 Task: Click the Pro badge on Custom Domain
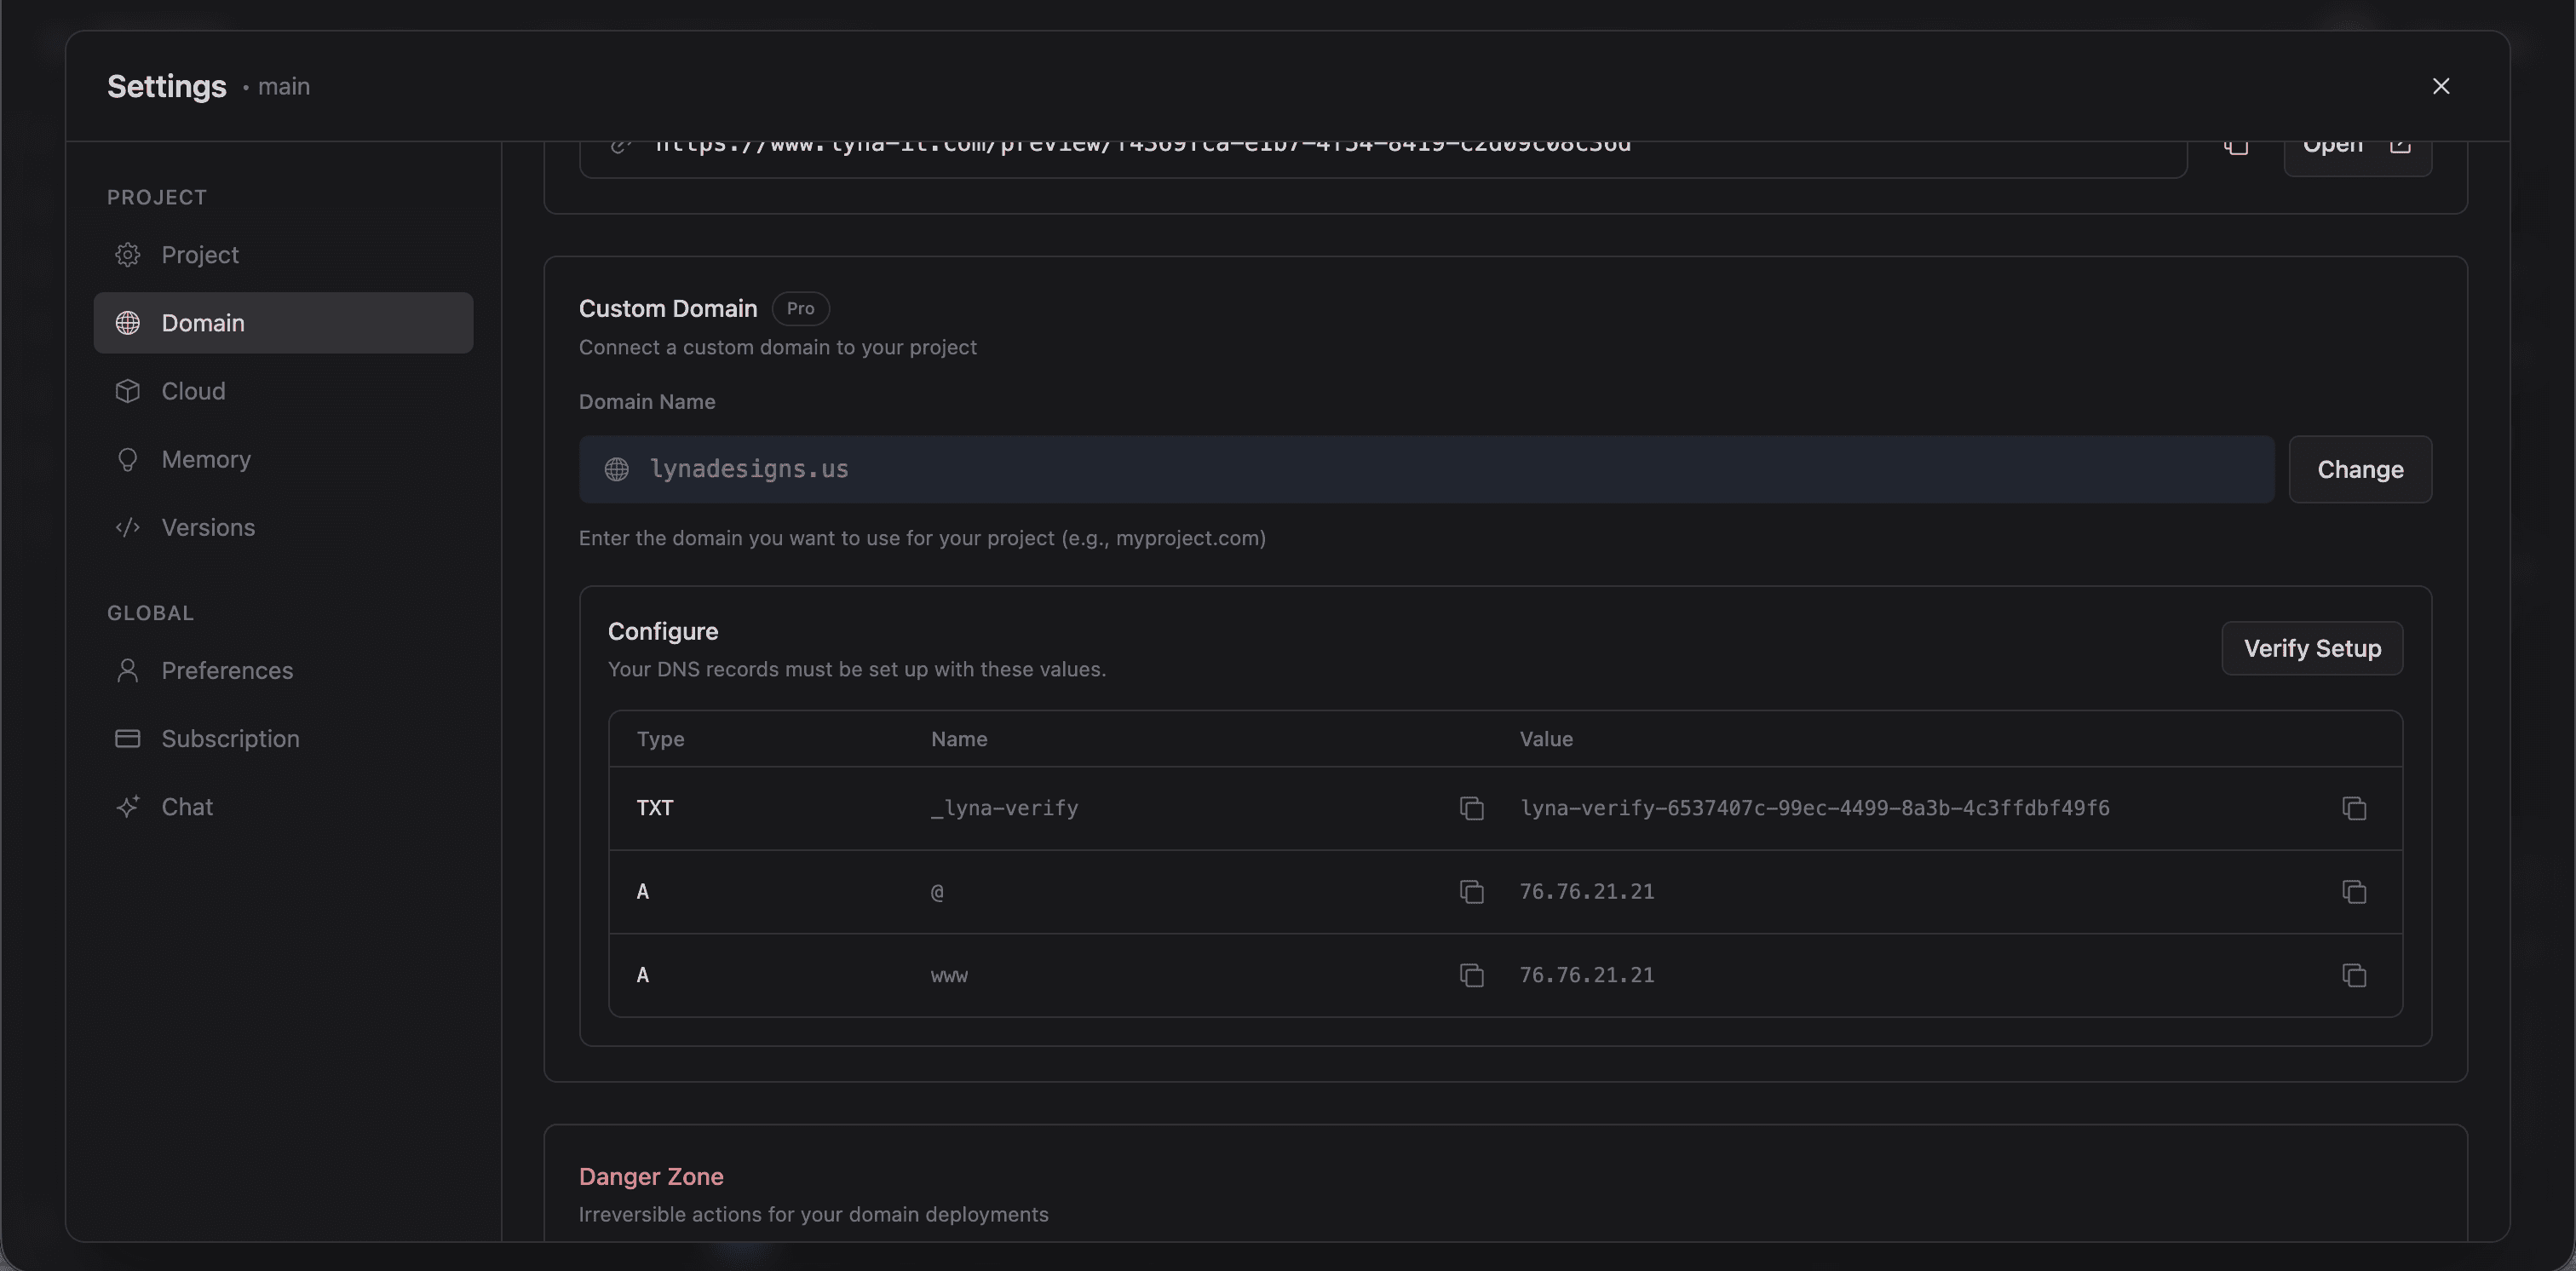(x=800, y=308)
